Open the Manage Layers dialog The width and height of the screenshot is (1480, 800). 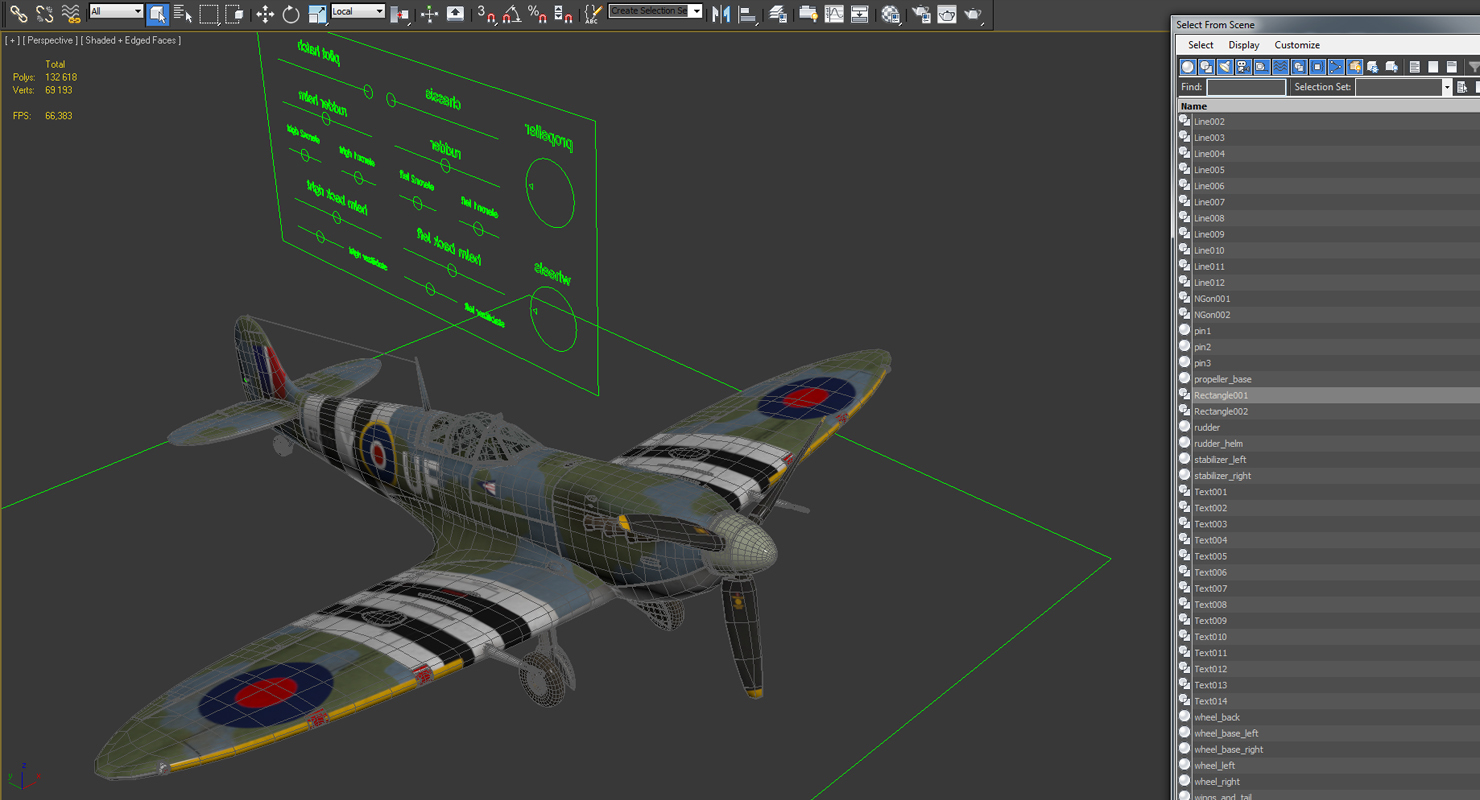pyautogui.click(x=778, y=14)
